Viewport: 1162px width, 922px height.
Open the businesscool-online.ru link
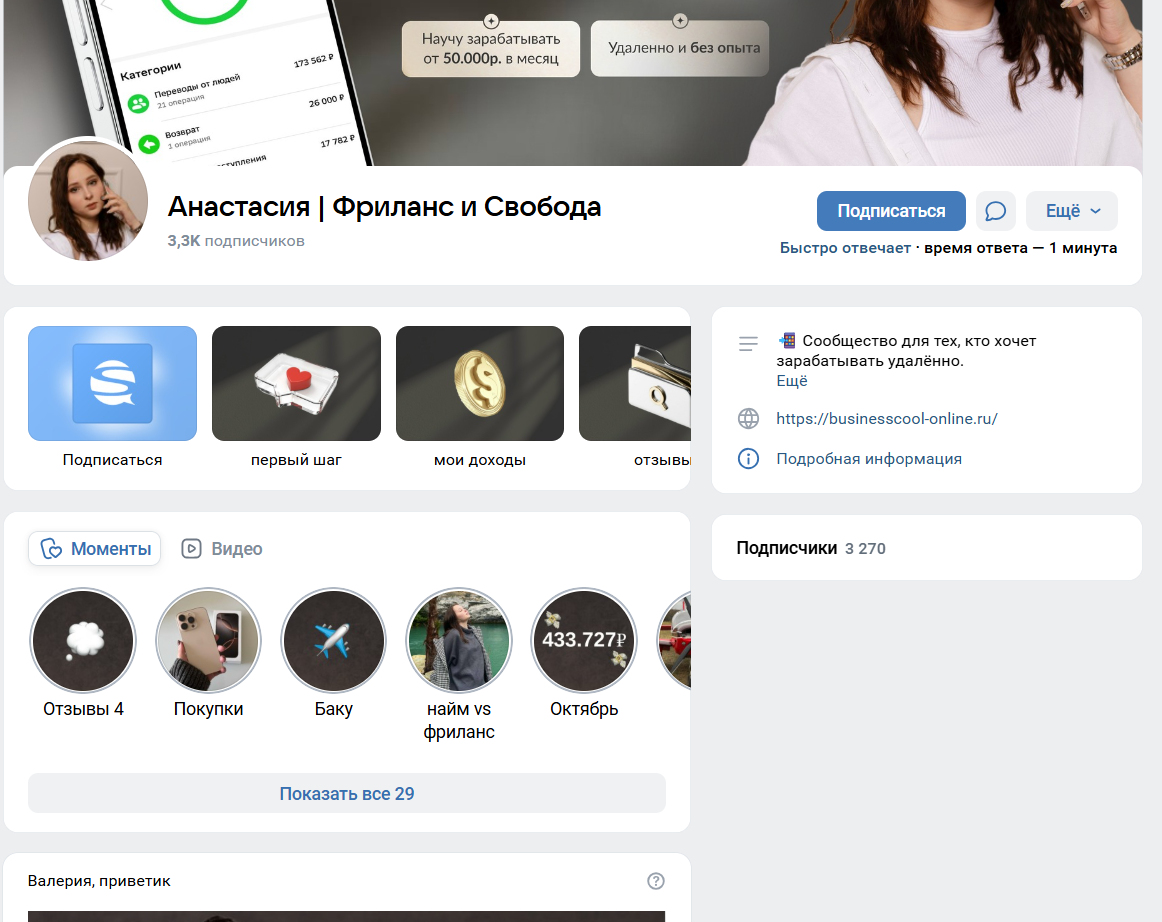[x=886, y=419]
